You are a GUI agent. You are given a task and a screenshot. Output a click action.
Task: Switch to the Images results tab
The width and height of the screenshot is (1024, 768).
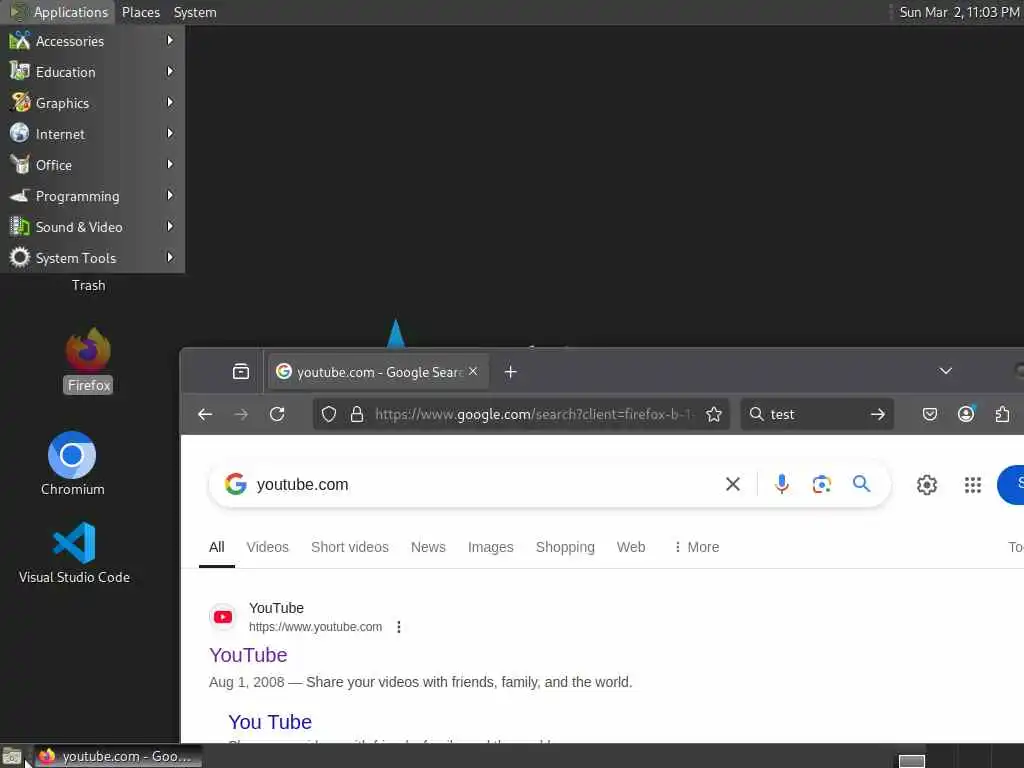click(490, 547)
